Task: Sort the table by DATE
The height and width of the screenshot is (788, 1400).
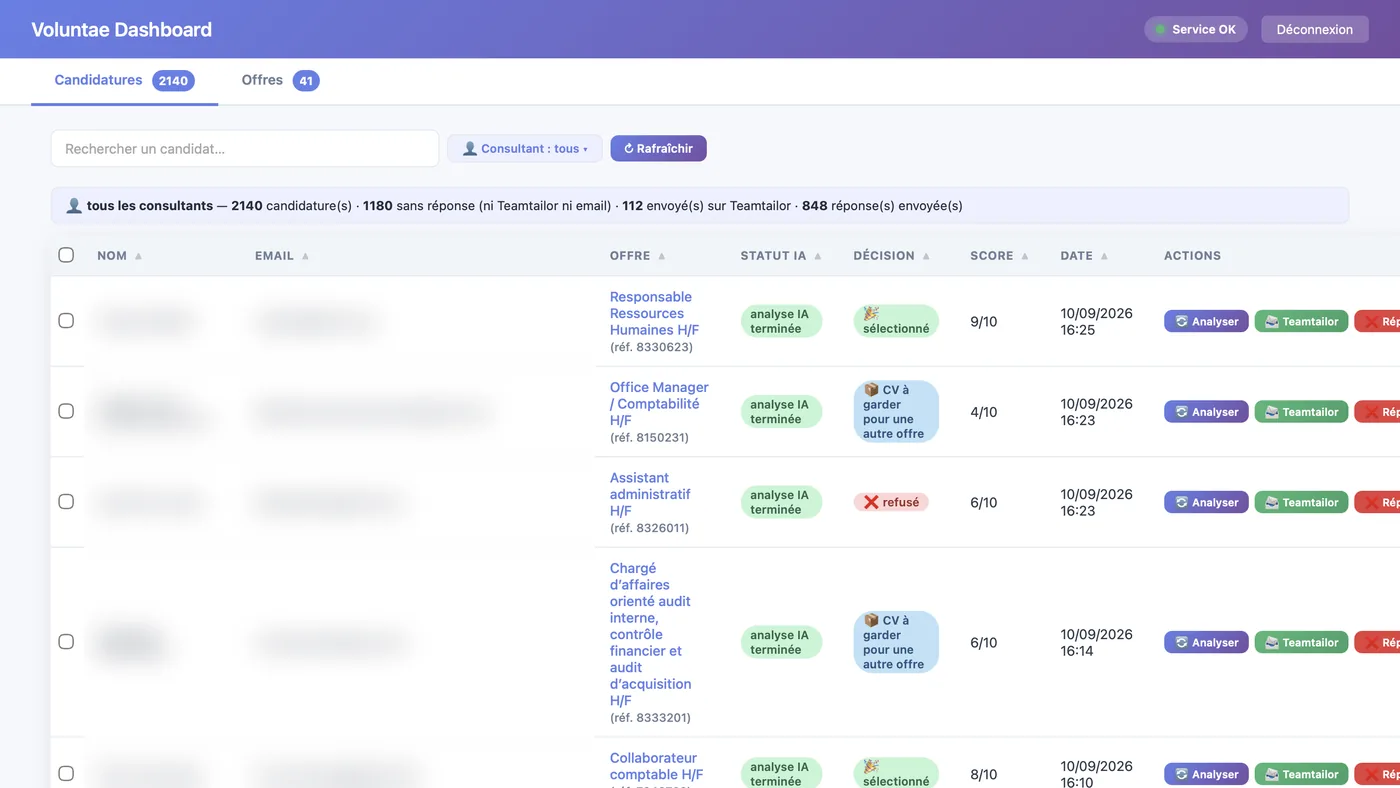Action: tap(1084, 256)
